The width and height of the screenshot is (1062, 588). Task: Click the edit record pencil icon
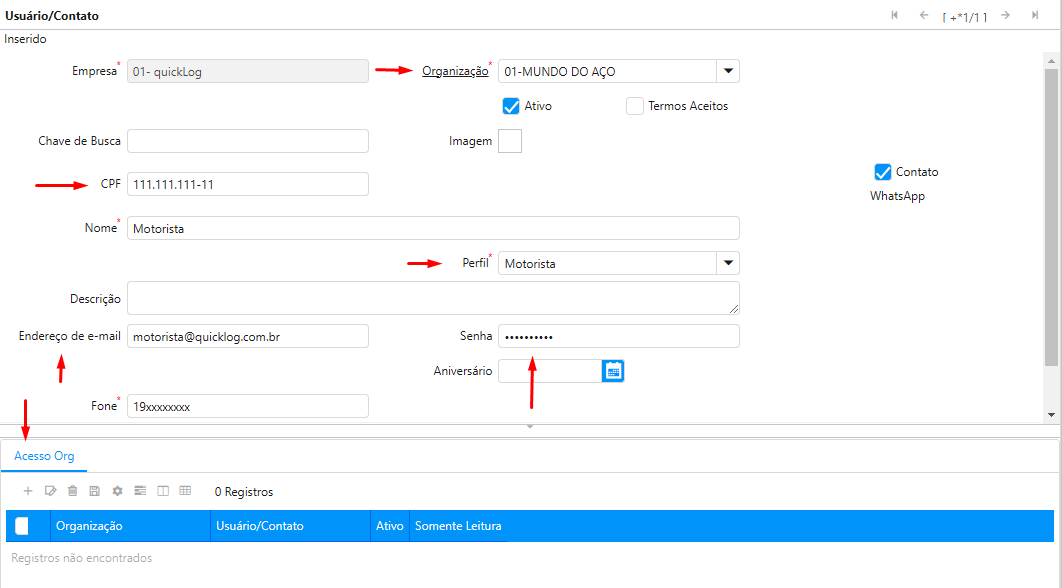(x=50, y=491)
